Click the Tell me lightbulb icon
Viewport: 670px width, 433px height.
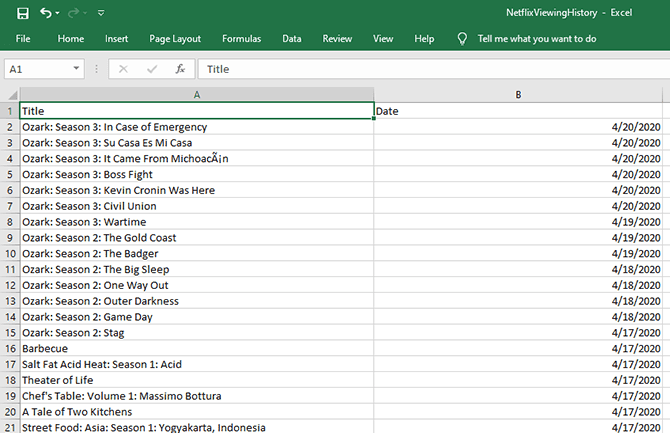462,38
